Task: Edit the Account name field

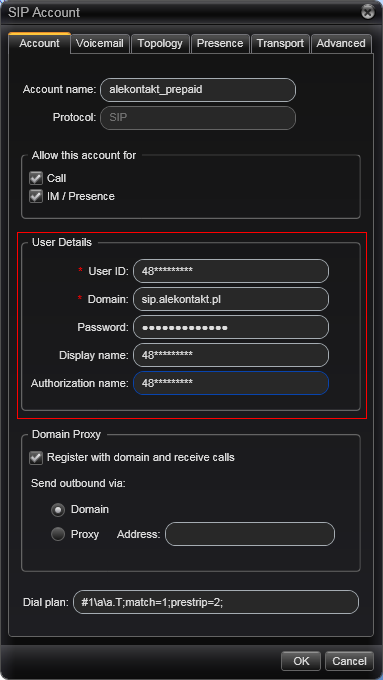Action: click(198, 90)
